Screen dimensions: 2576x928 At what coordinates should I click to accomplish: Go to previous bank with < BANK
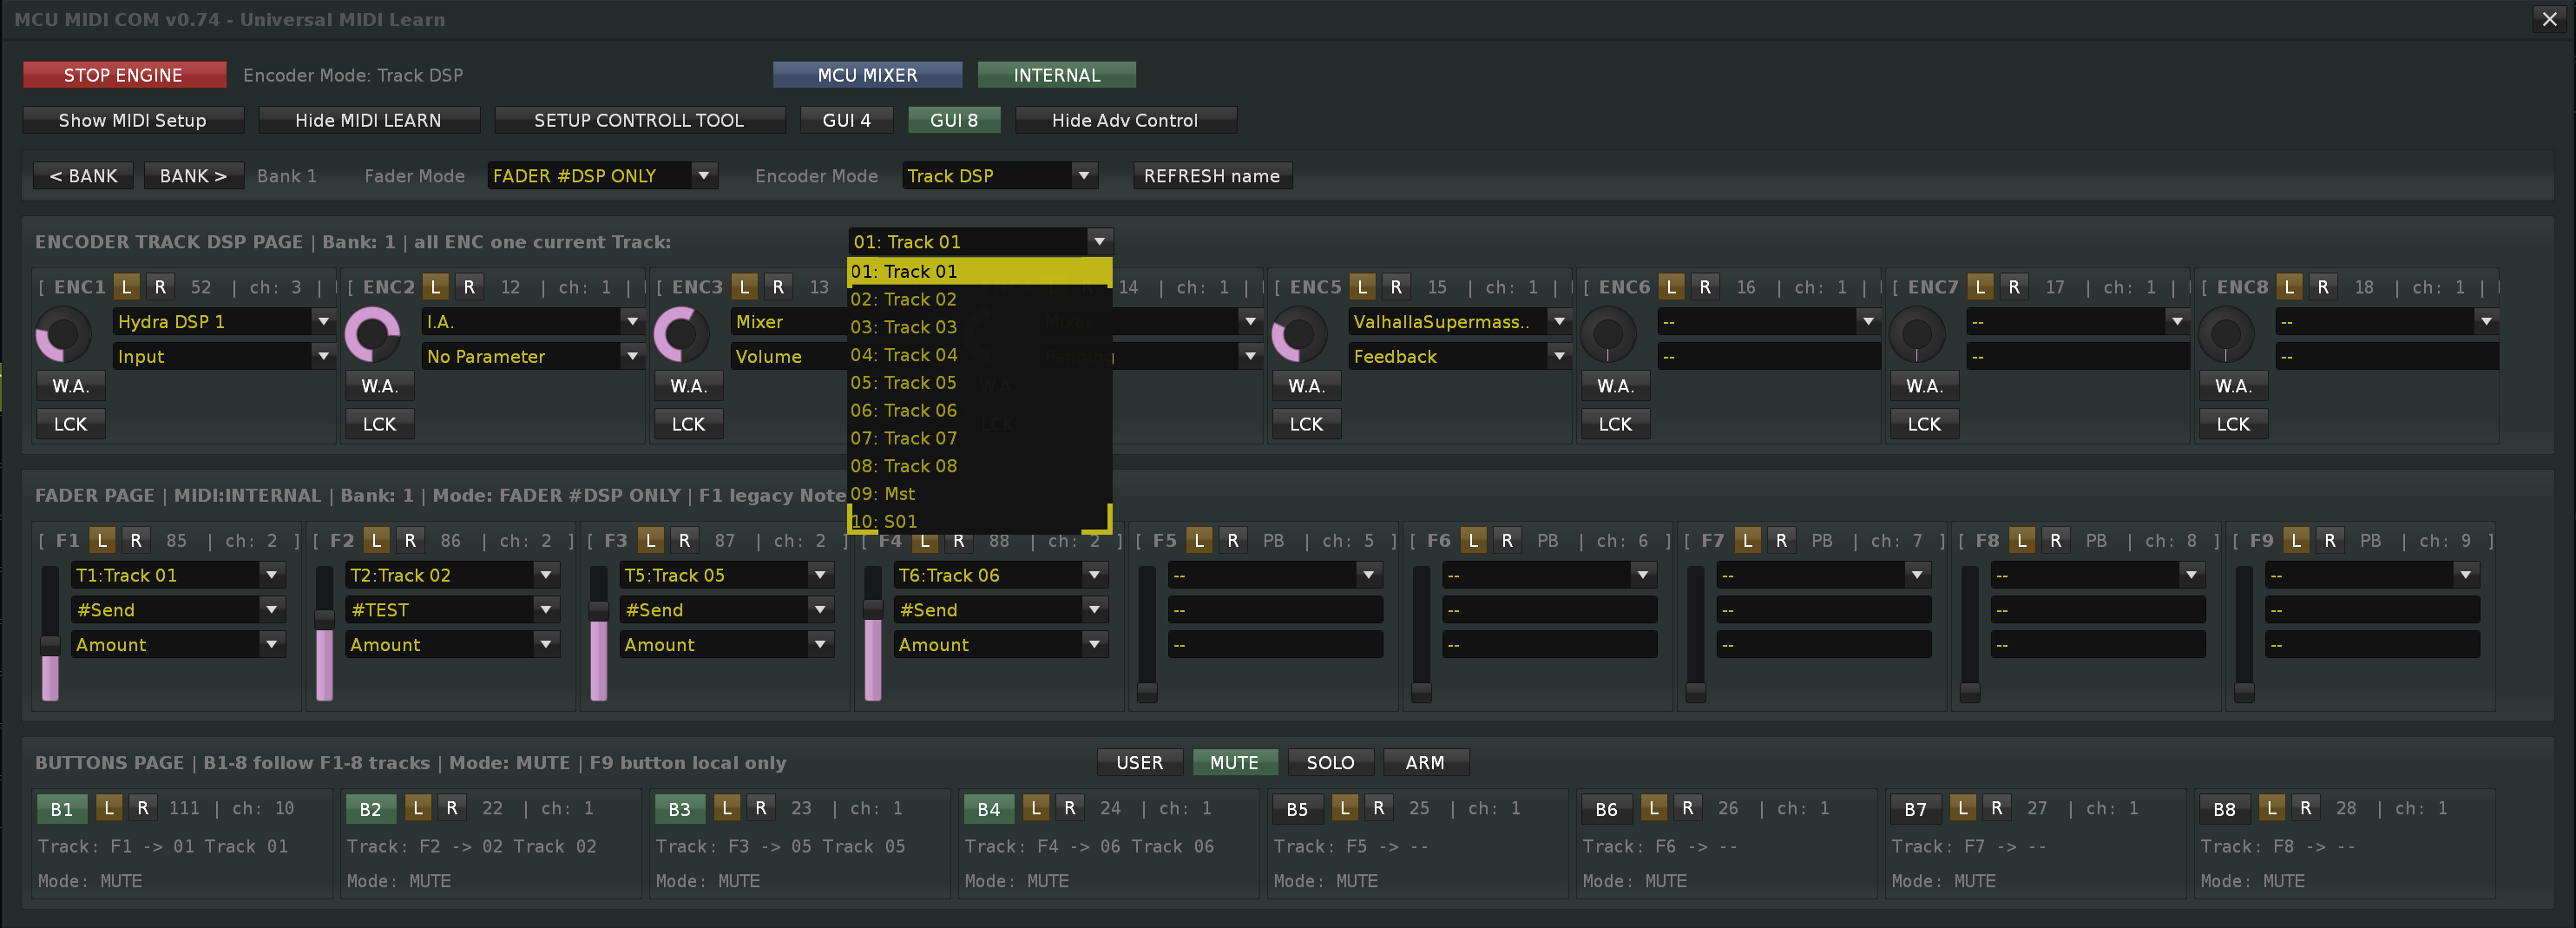click(84, 176)
